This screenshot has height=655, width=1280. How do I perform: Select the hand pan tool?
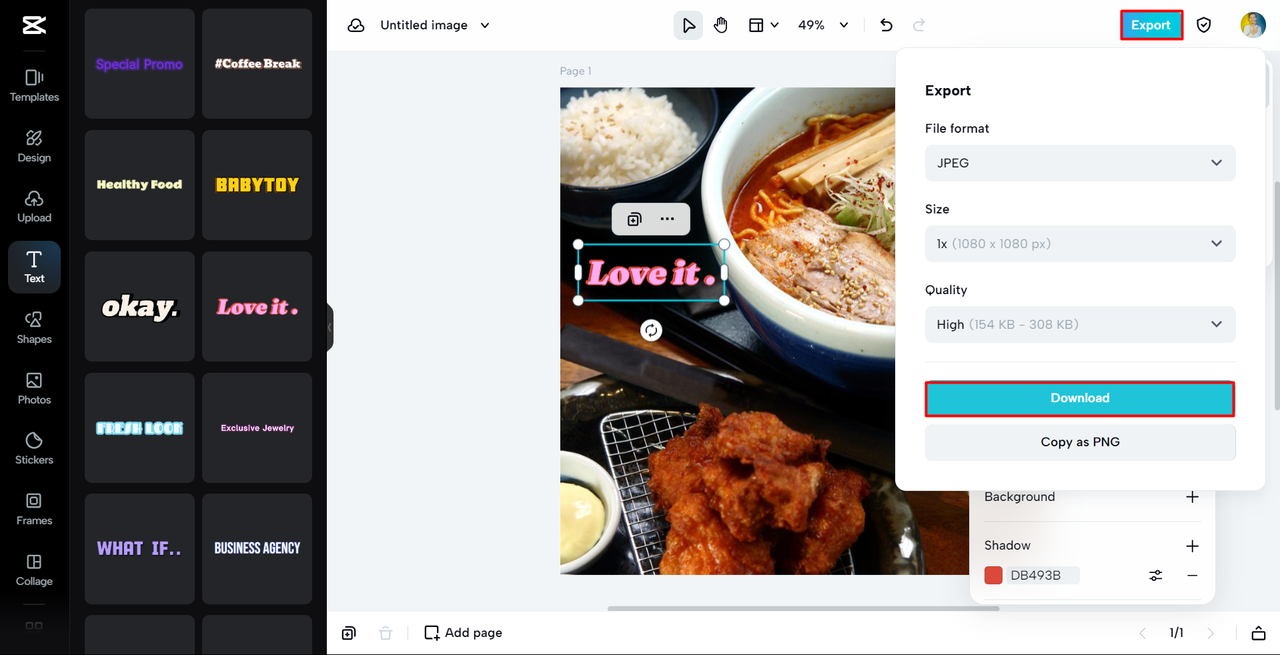tap(721, 25)
